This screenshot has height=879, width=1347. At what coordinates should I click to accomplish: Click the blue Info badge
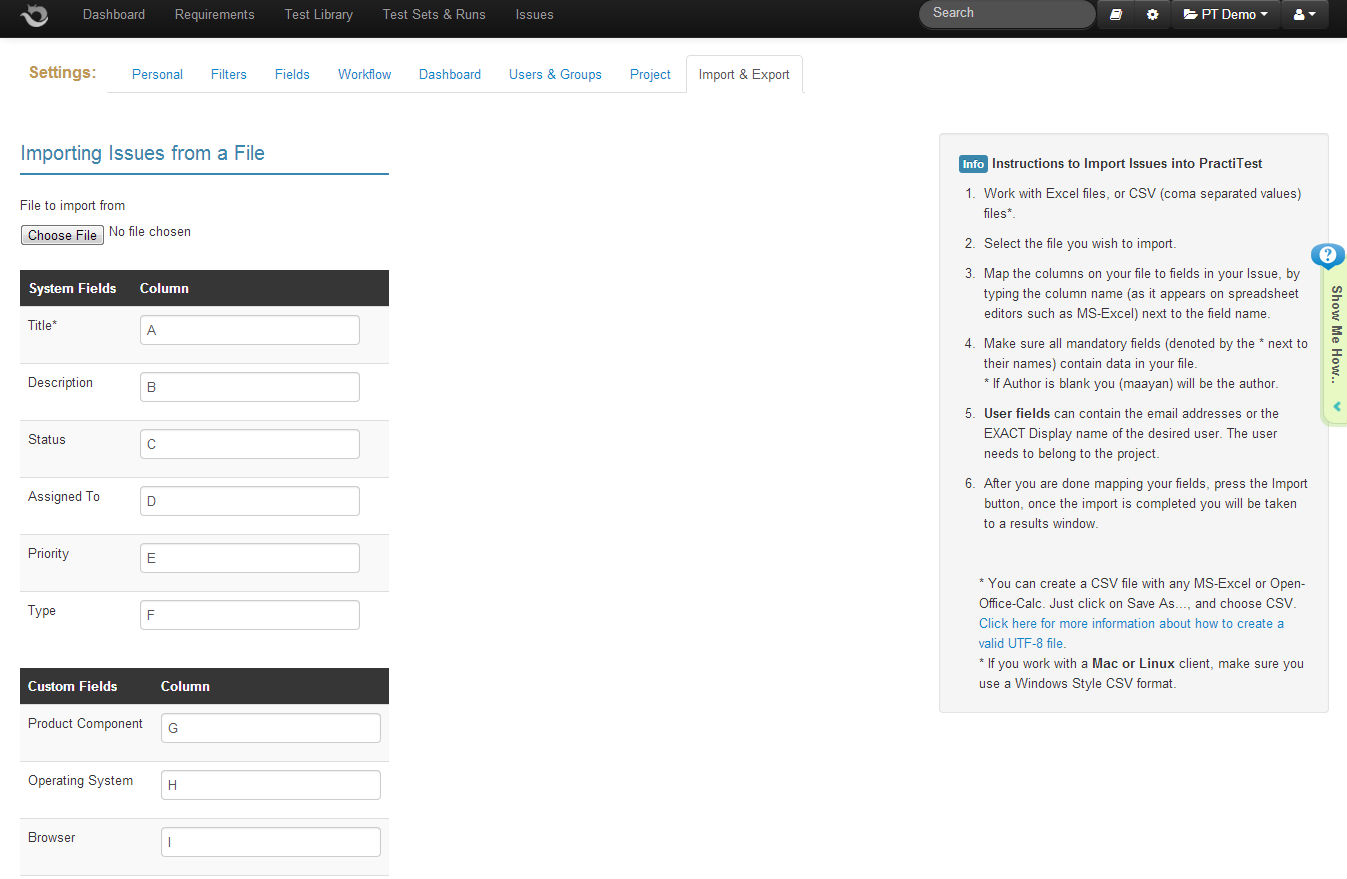click(x=972, y=164)
